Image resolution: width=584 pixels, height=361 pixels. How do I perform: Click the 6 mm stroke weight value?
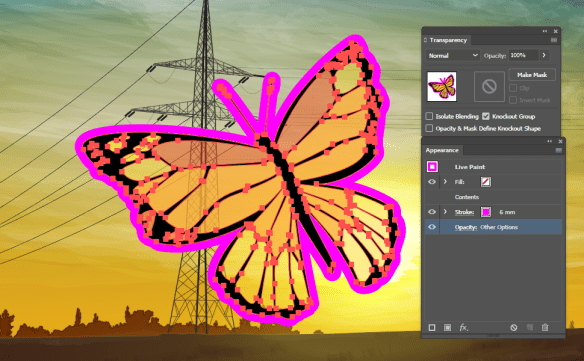(507, 212)
